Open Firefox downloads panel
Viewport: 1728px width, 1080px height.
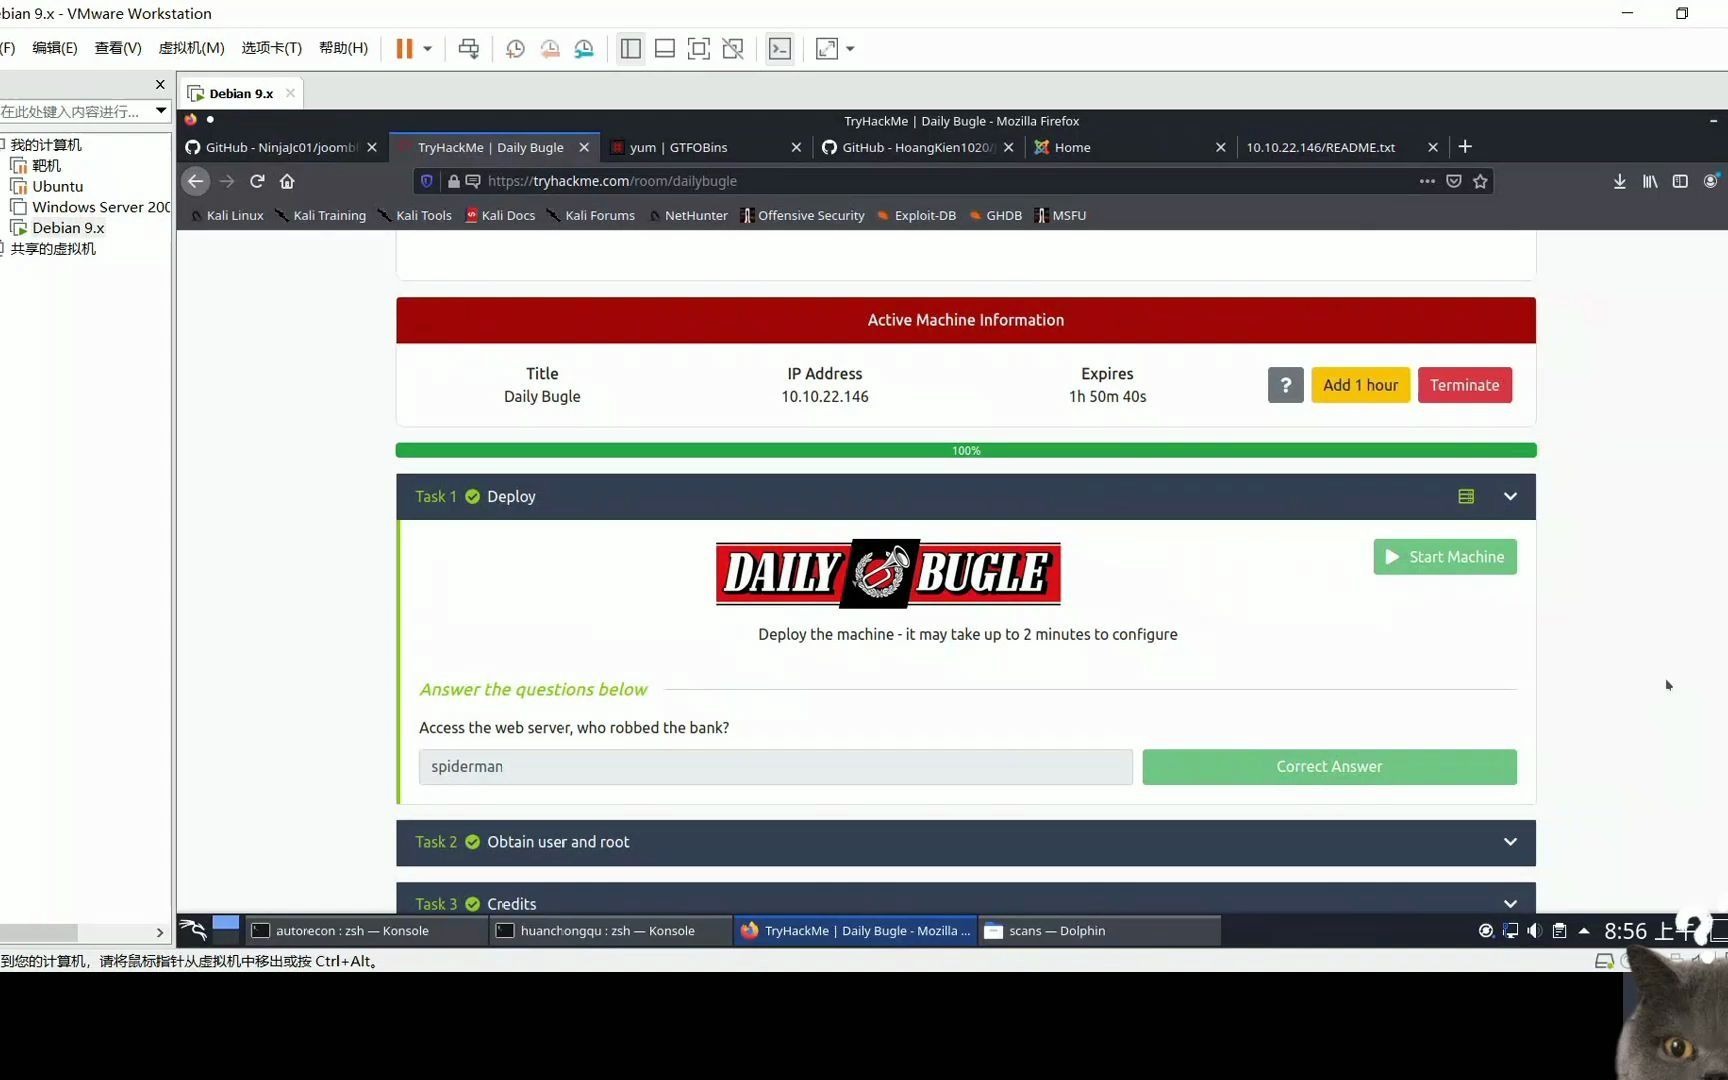(x=1620, y=181)
